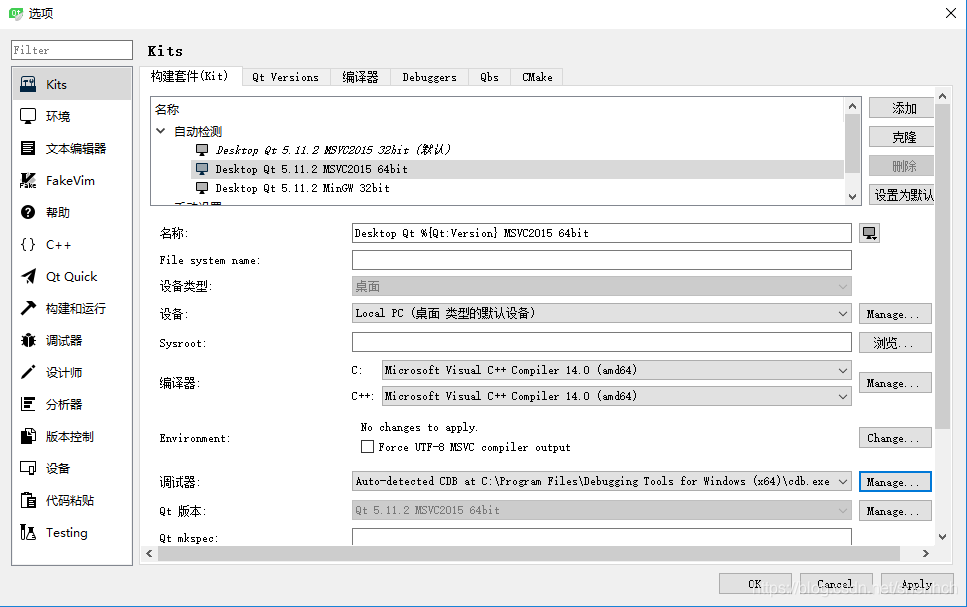This screenshot has height=607, width=967.
Task: Click the File system name field
Action: (x=601, y=260)
